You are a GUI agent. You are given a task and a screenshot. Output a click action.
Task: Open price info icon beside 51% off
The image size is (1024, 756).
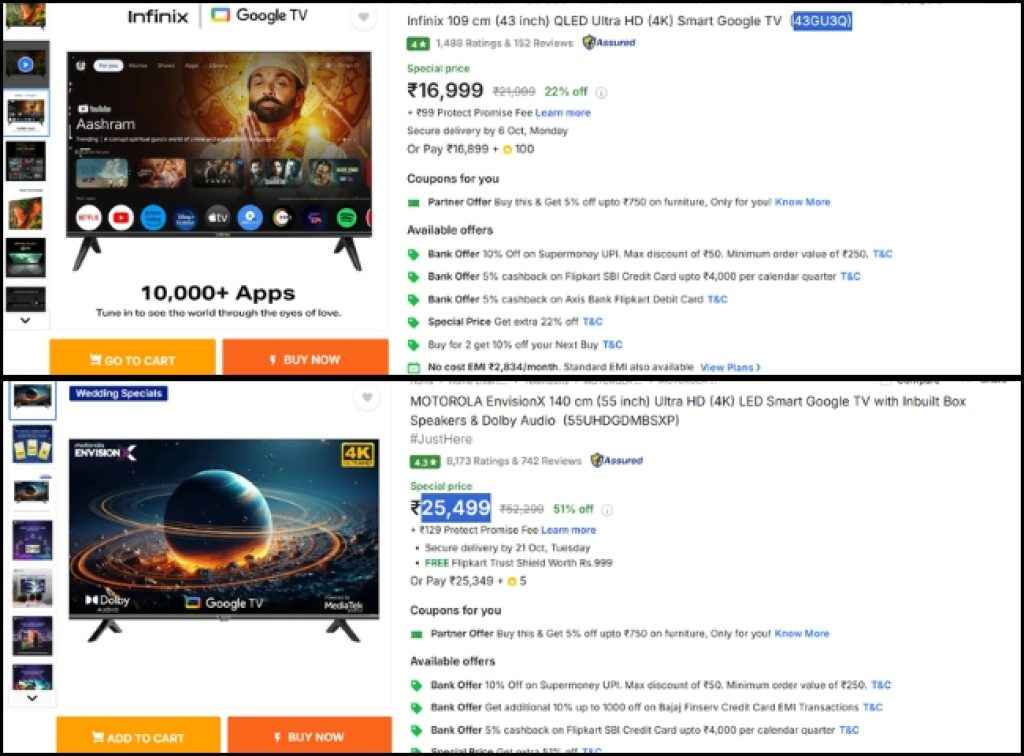(607, 510)
